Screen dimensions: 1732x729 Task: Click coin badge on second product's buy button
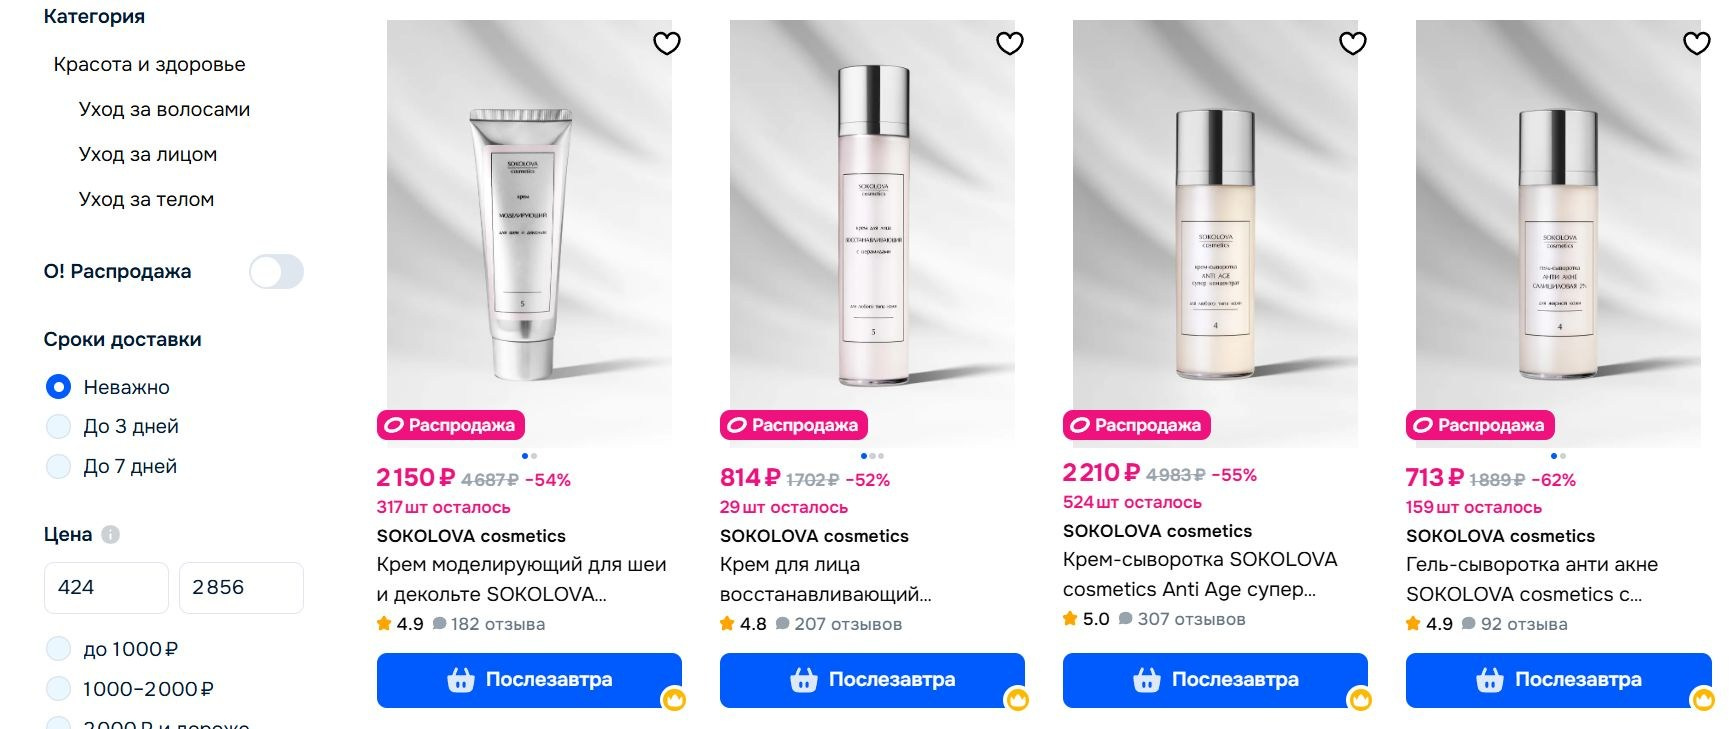(1017, 699)
